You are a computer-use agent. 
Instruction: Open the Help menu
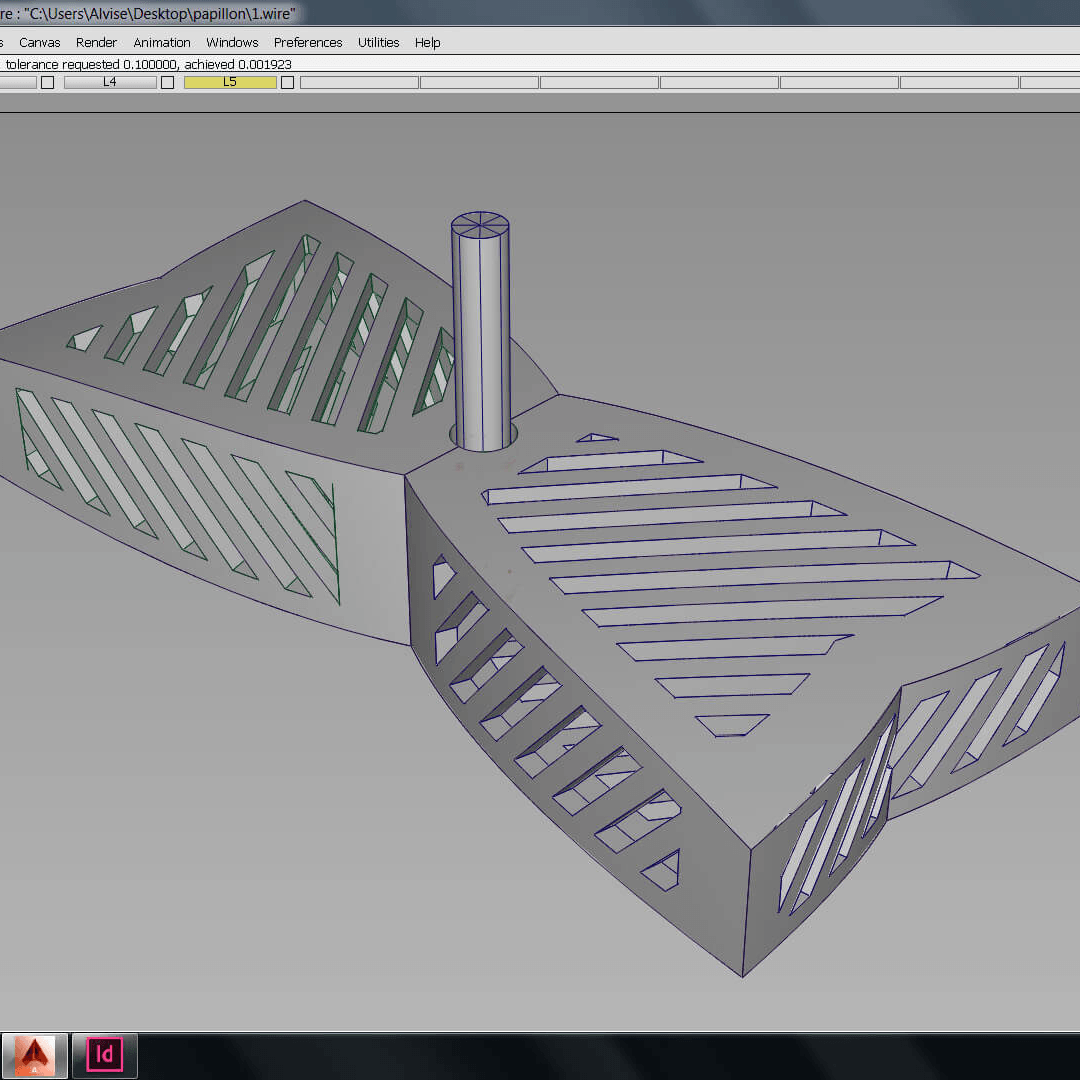pos(427,42)
